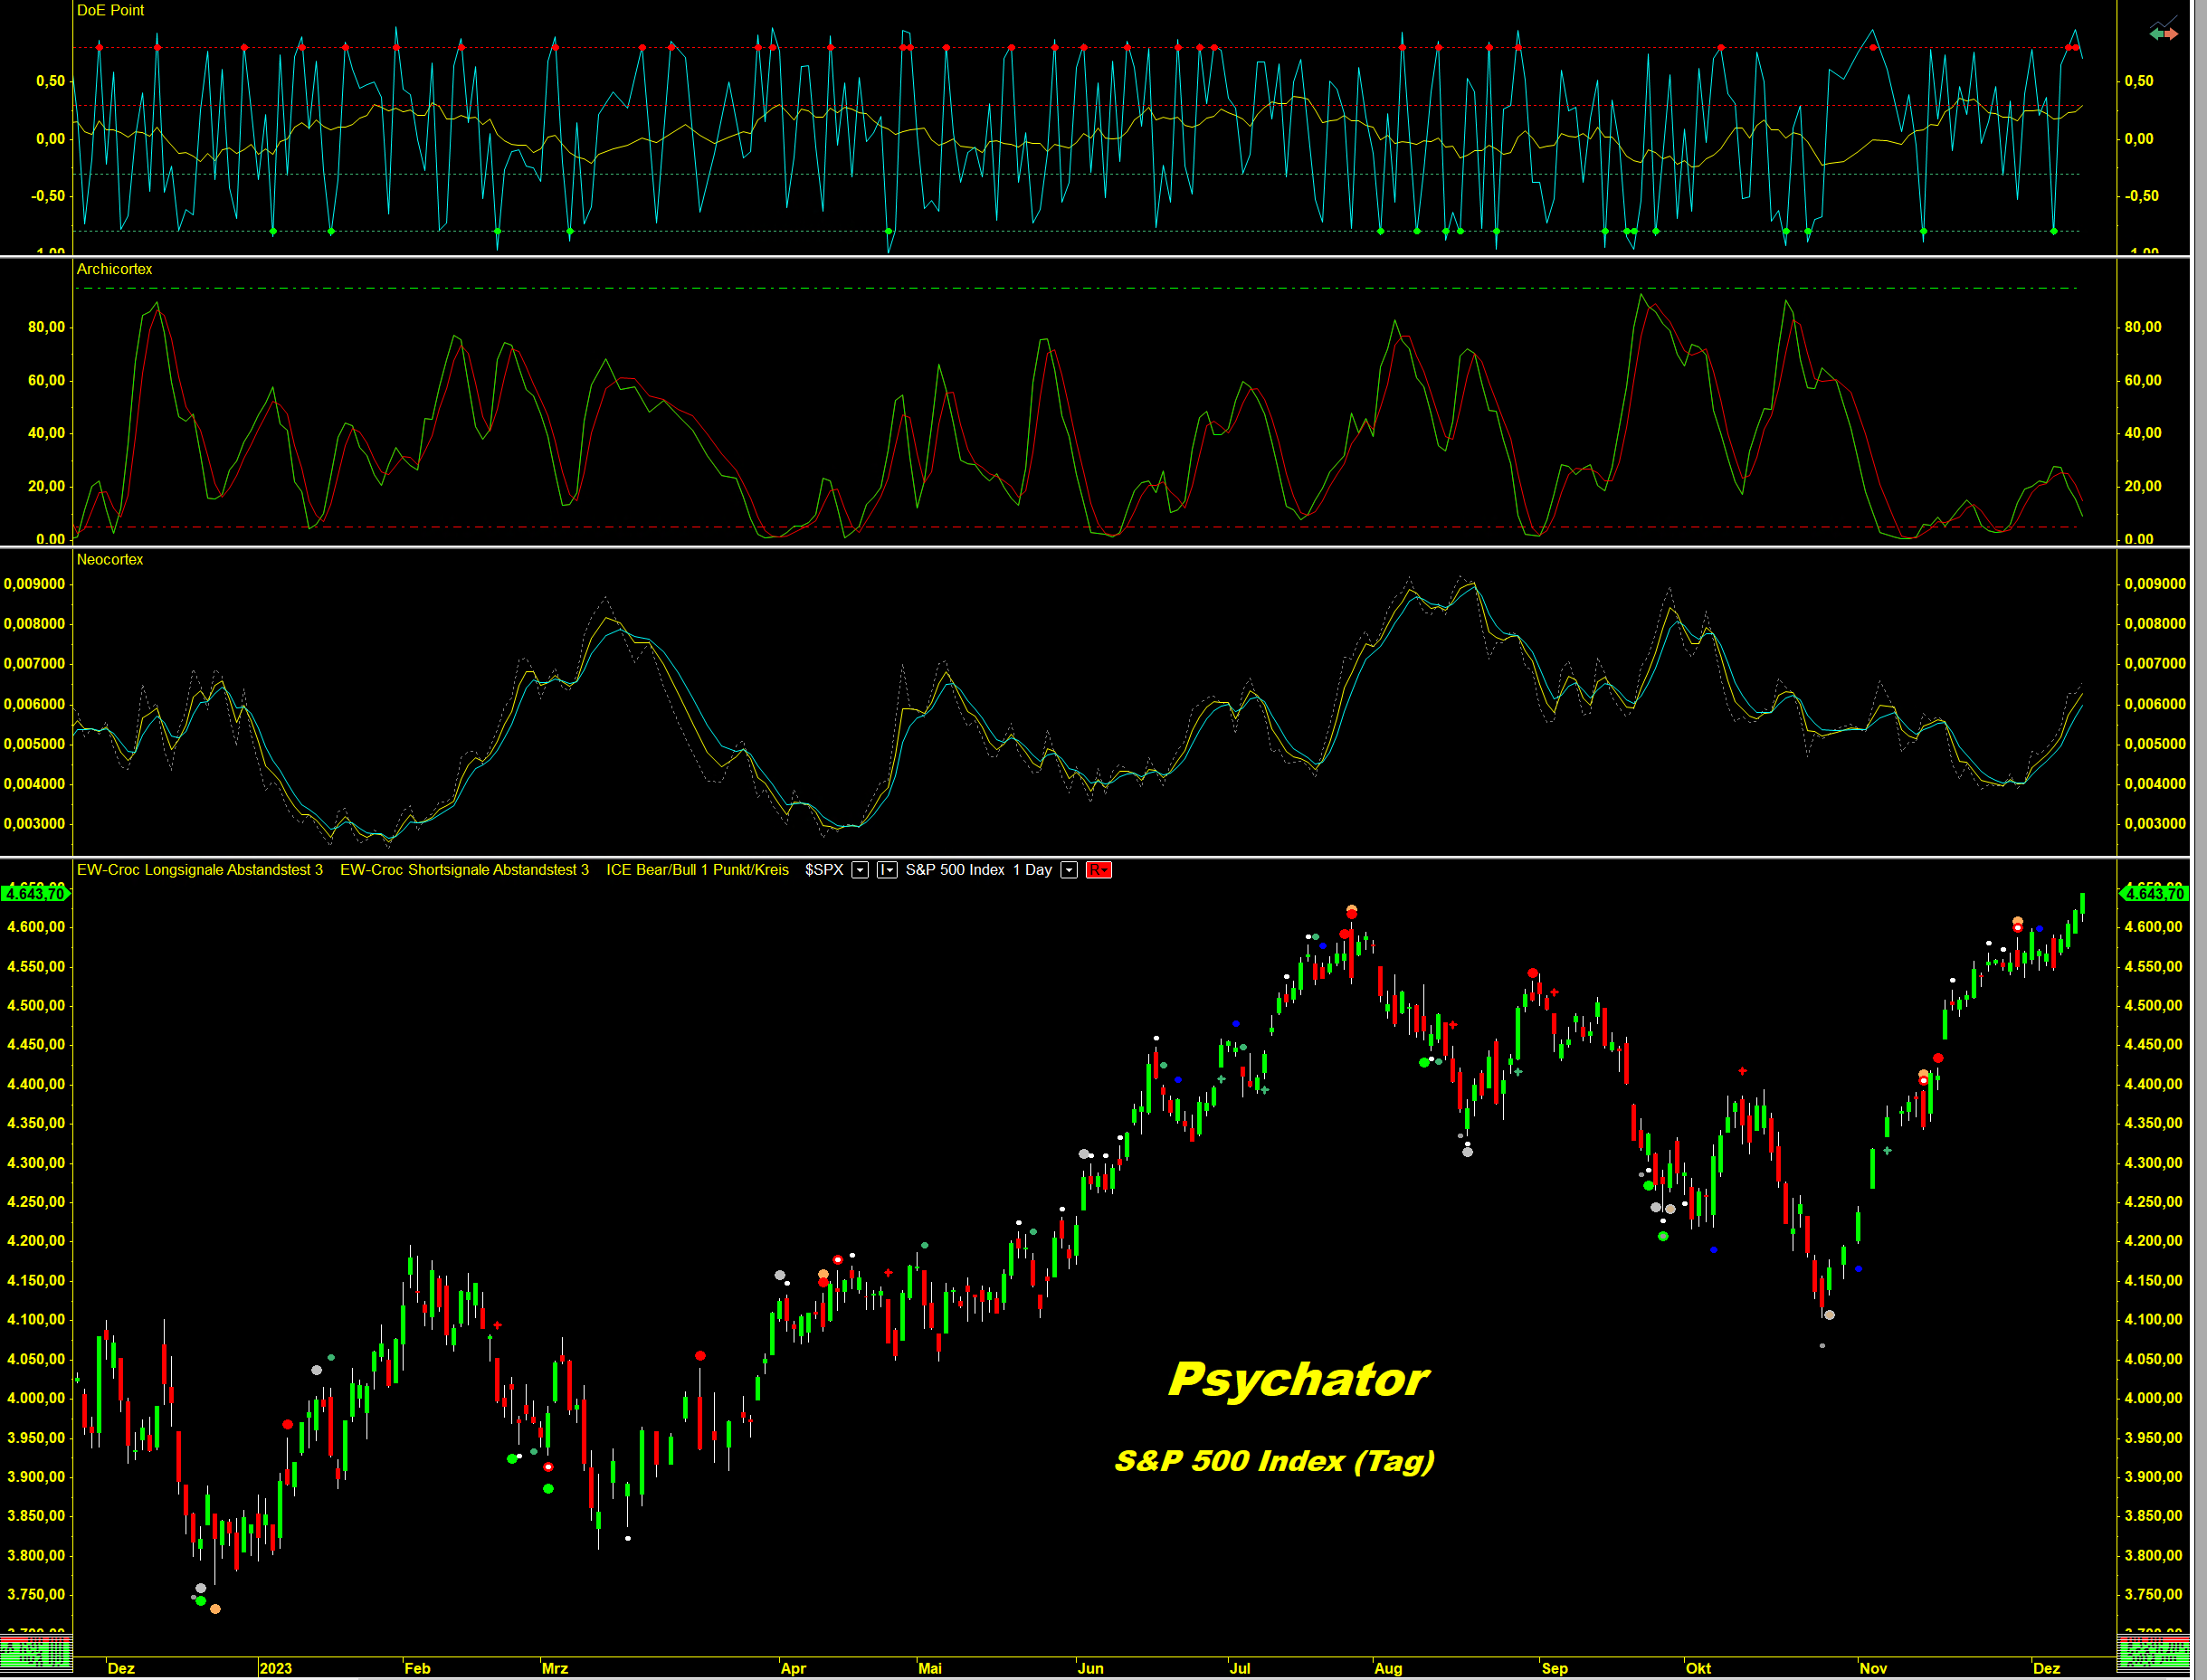The height and width of the screenshot is (1680, 2207).
Task: Click the red R button
Action: [x=1098, y=870]
